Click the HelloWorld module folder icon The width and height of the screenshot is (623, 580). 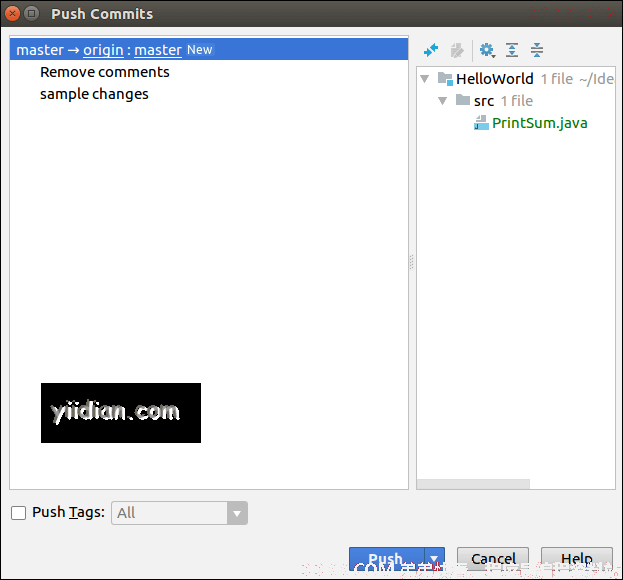(x=445, y=79)
